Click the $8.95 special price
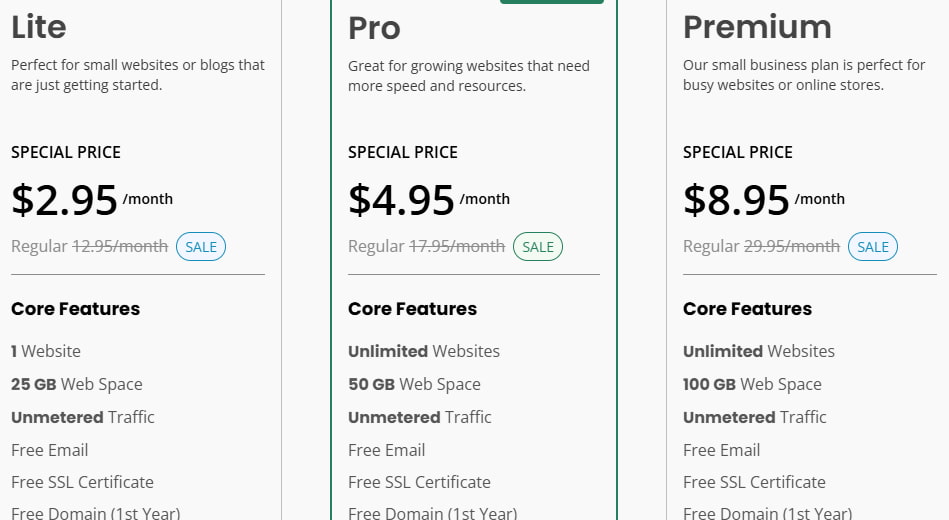The image size is (949, 520). 737,200
